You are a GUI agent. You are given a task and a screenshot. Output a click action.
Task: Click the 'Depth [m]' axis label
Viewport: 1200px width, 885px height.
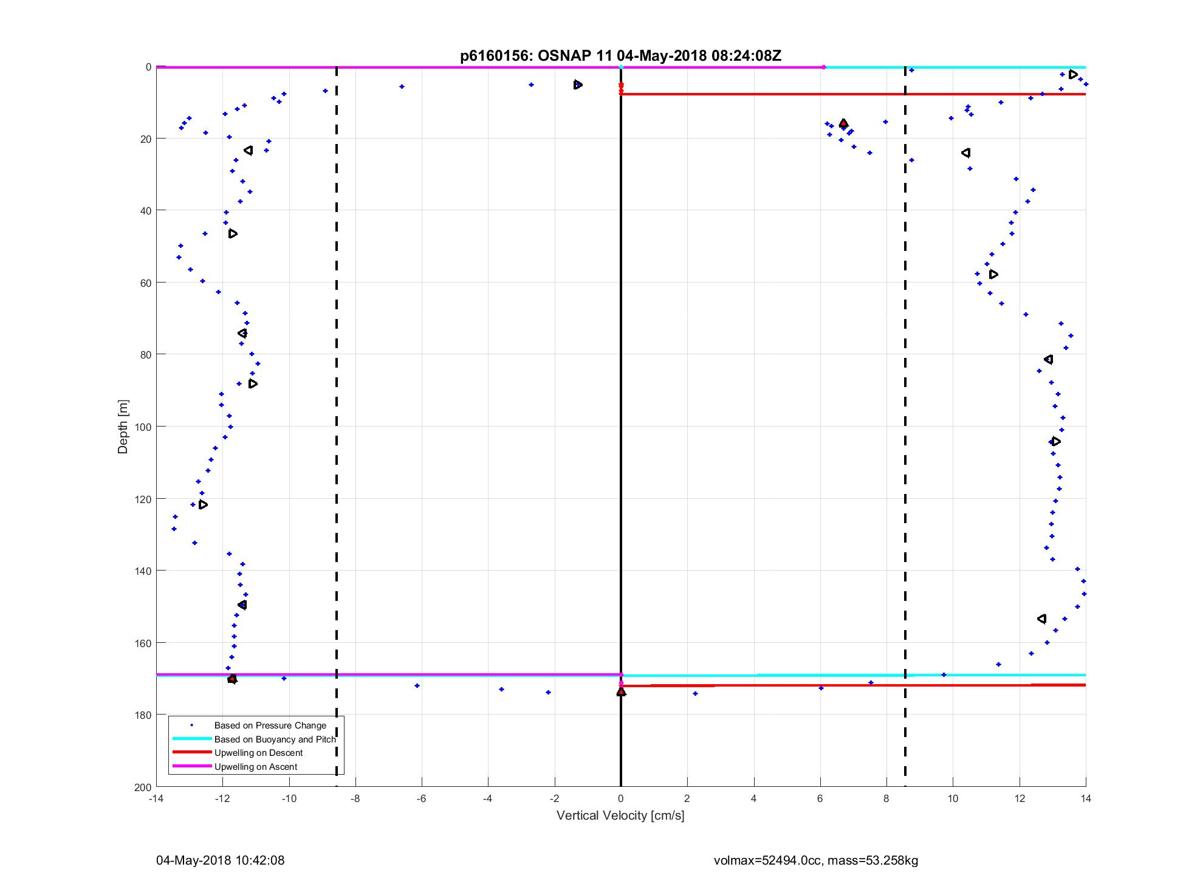pyautogui.click(x=123, y=427)
